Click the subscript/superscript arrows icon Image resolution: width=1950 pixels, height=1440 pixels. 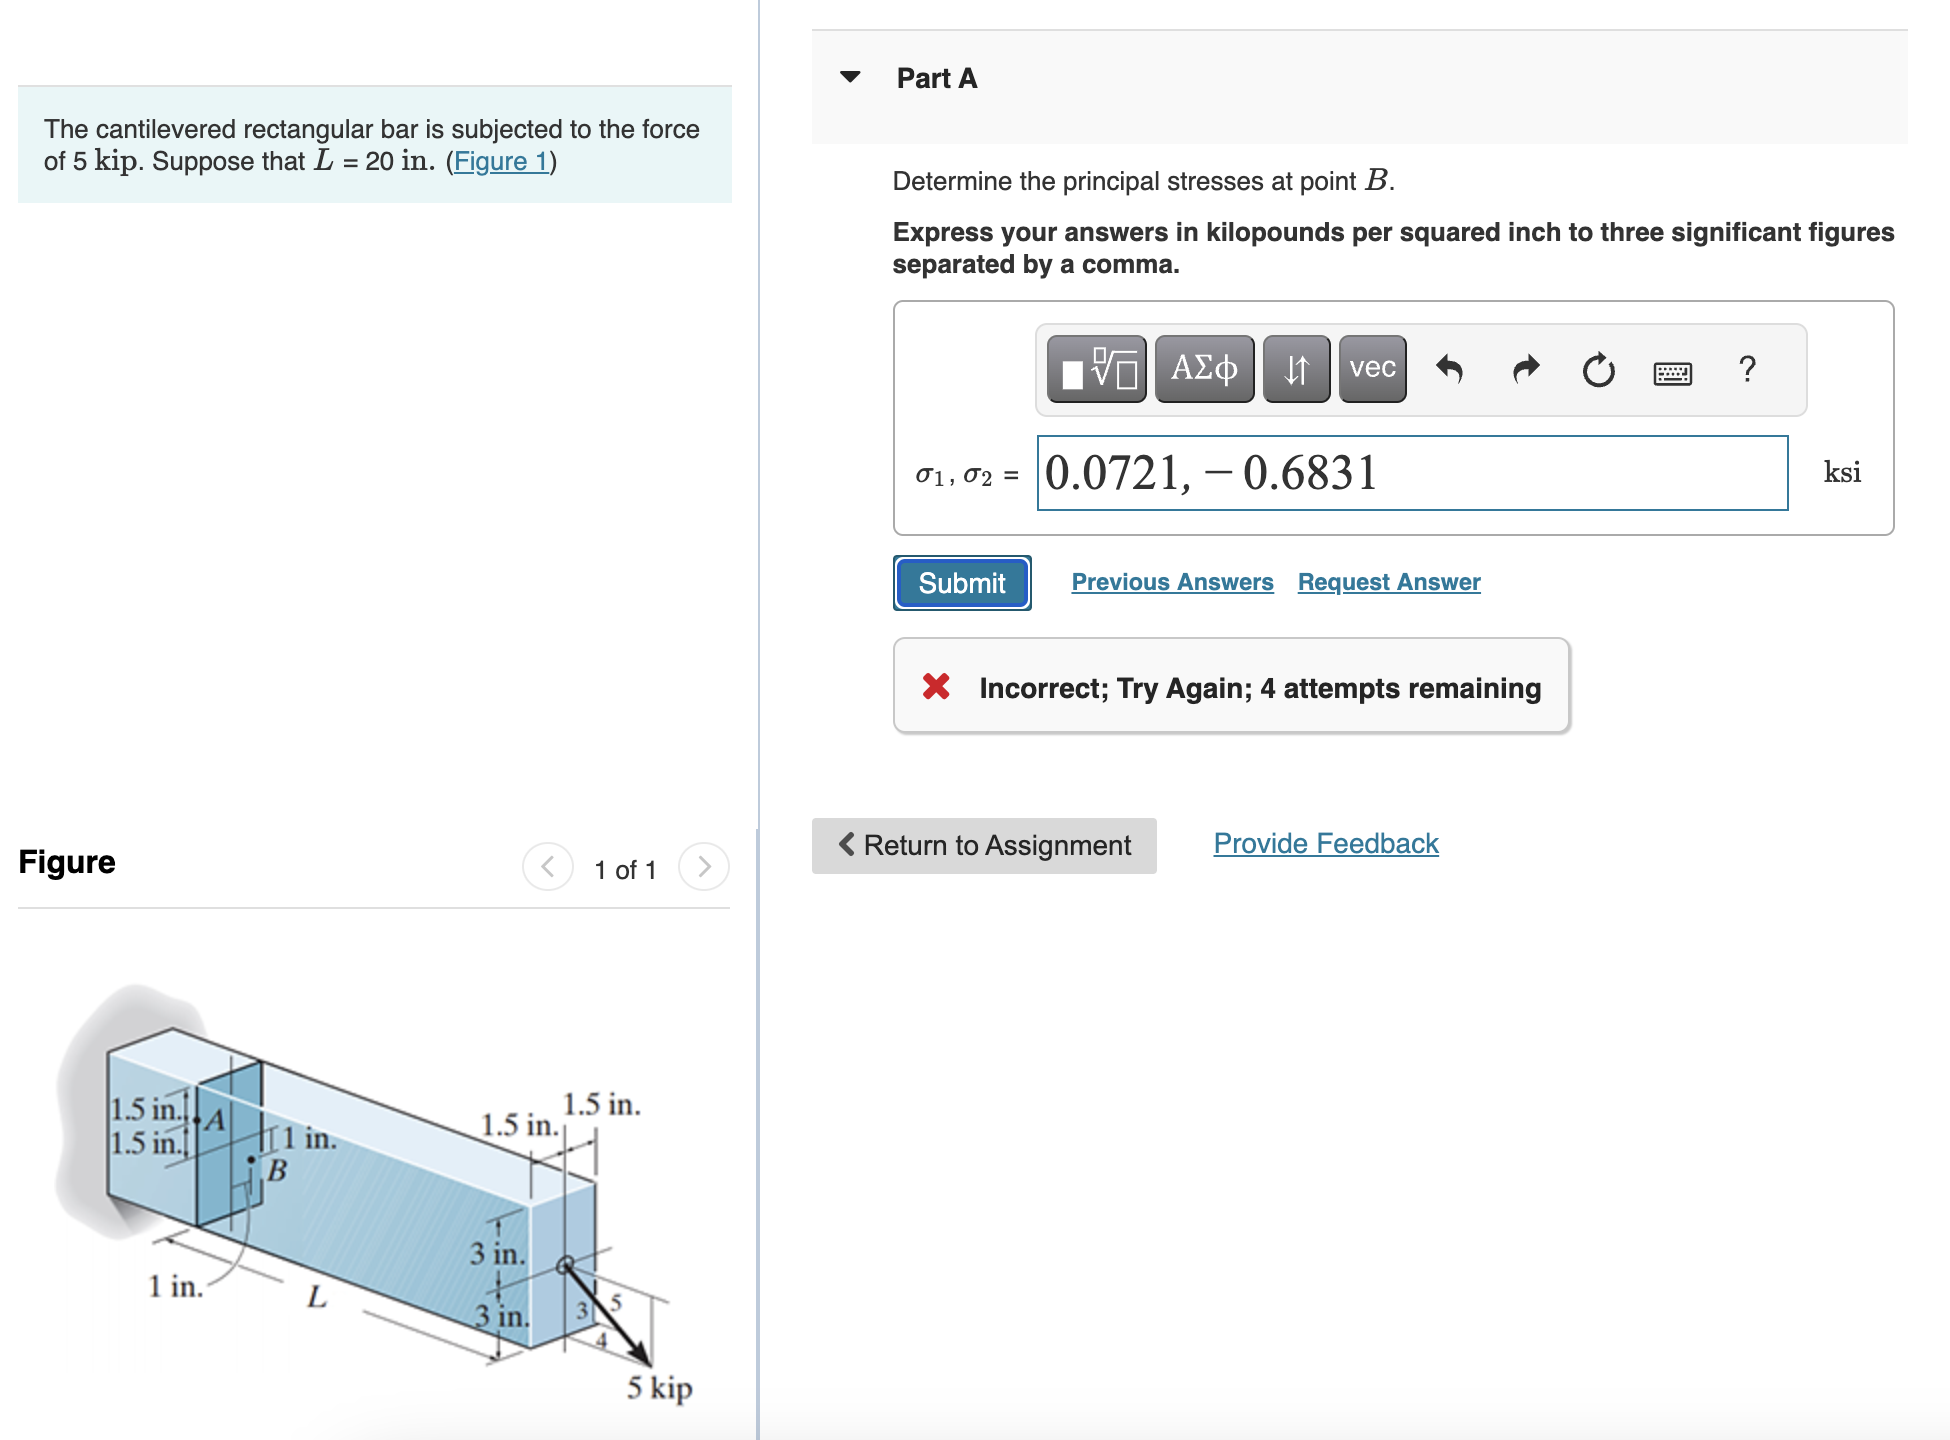[x=1297, y=368]
